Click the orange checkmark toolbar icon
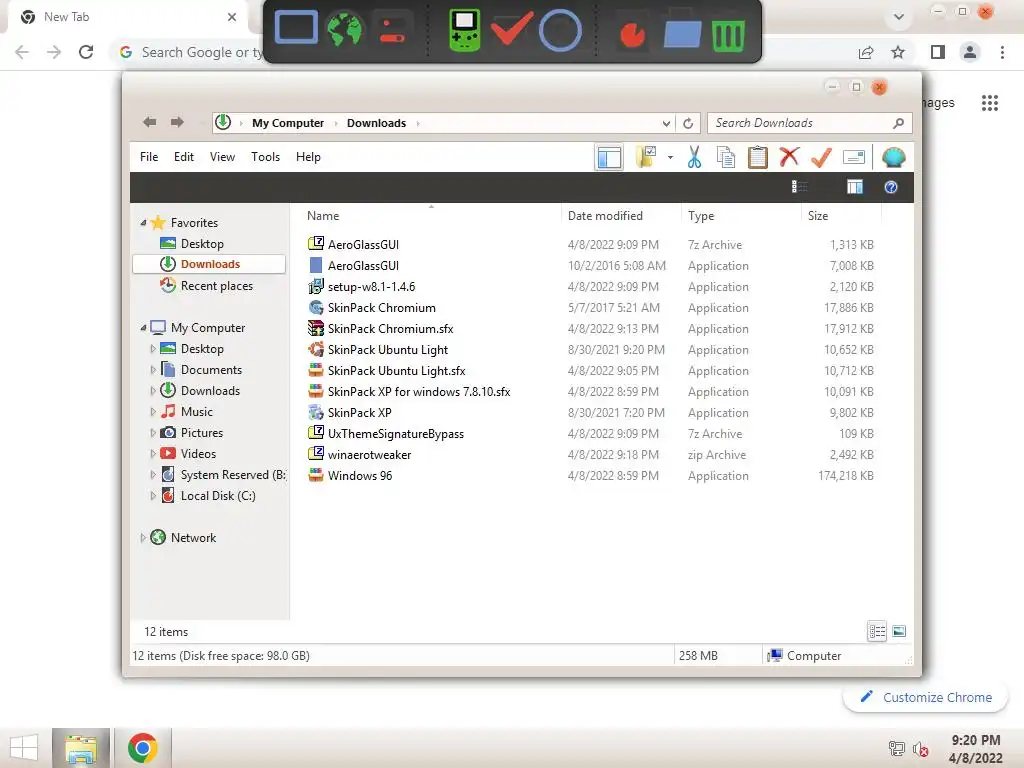Viewport: 1024px width, 768px height. (x=821, y=157)
